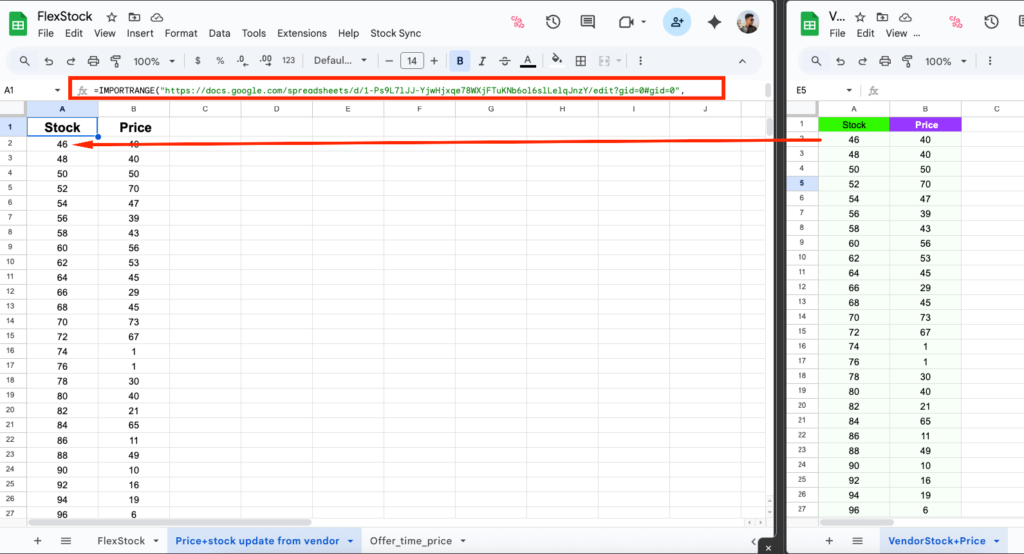Open Format menu in FlexStock

[181, 33]
